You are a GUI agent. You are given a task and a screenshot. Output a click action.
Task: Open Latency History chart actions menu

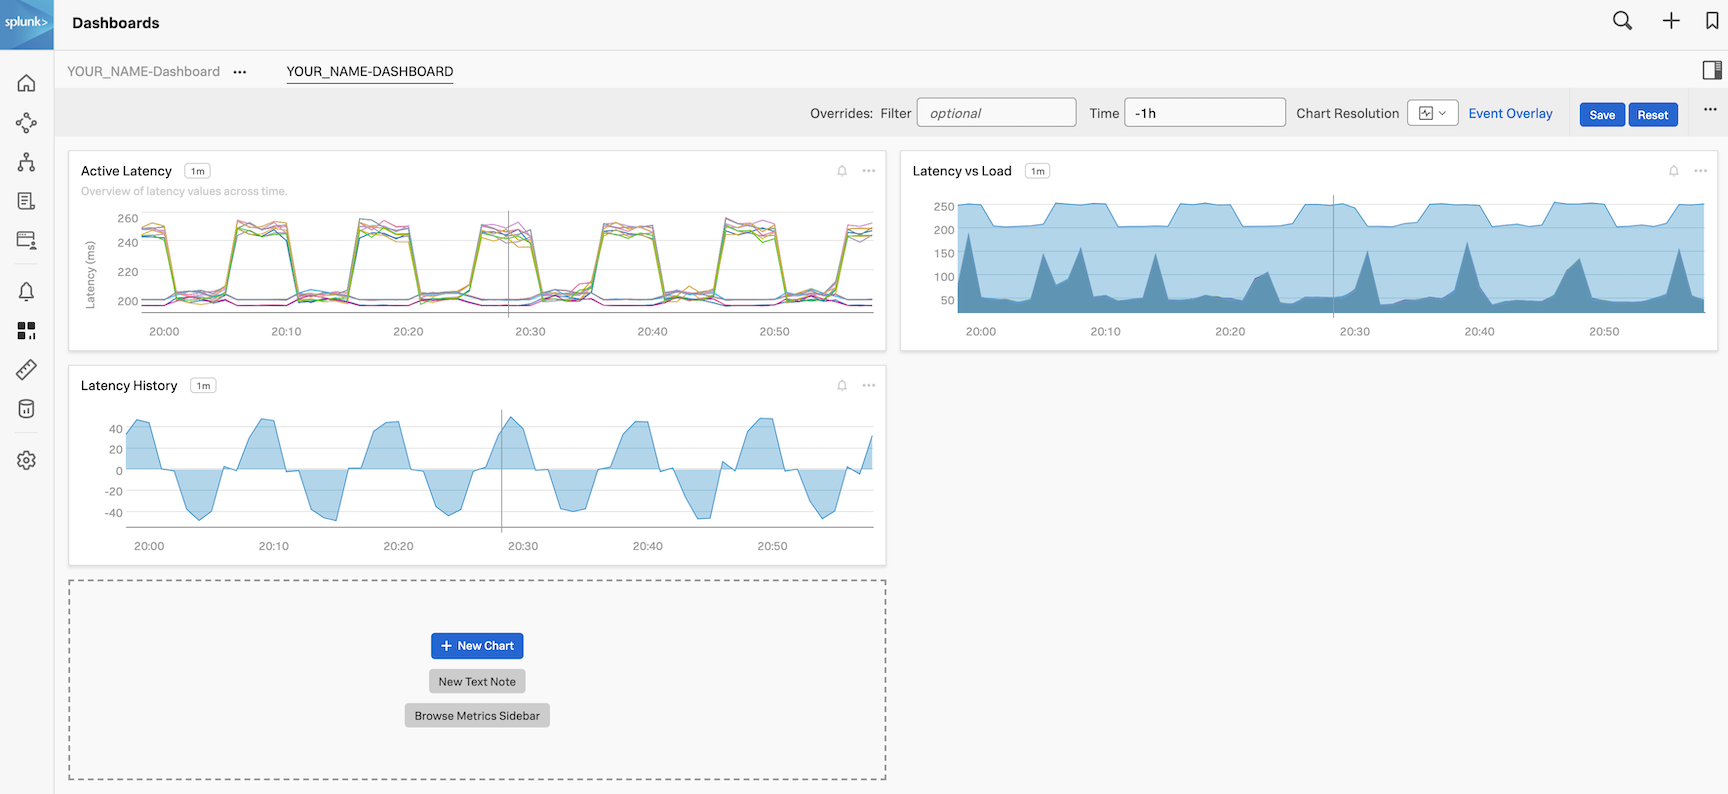pos(869,385)
